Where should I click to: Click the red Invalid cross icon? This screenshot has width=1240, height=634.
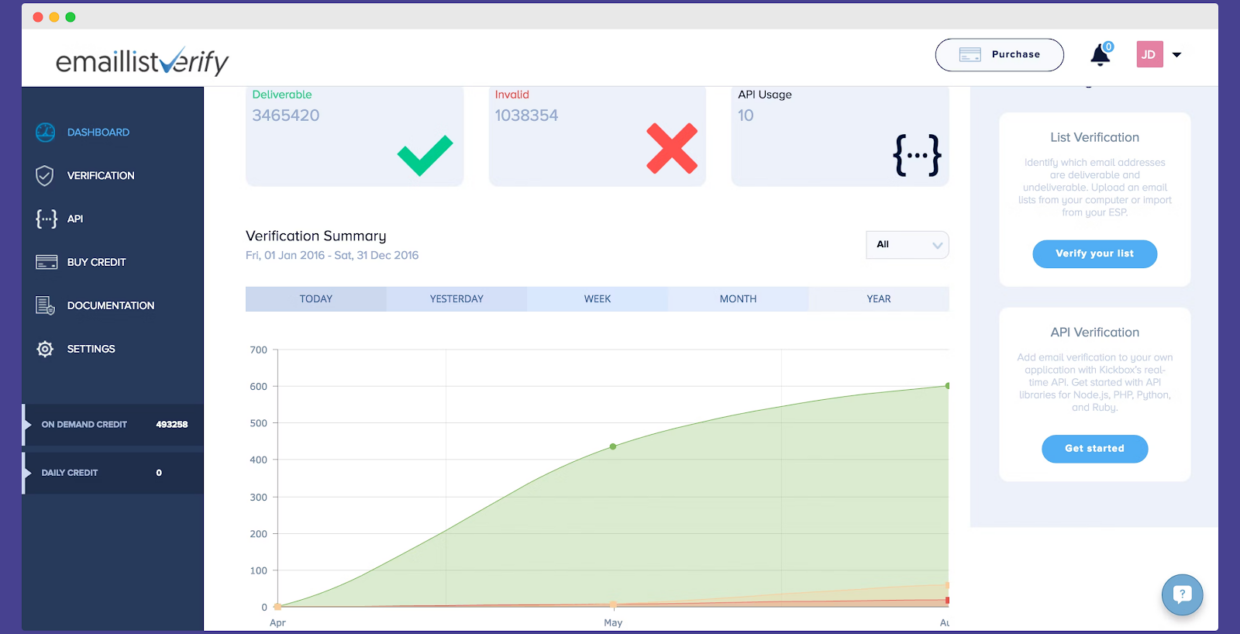672,149
